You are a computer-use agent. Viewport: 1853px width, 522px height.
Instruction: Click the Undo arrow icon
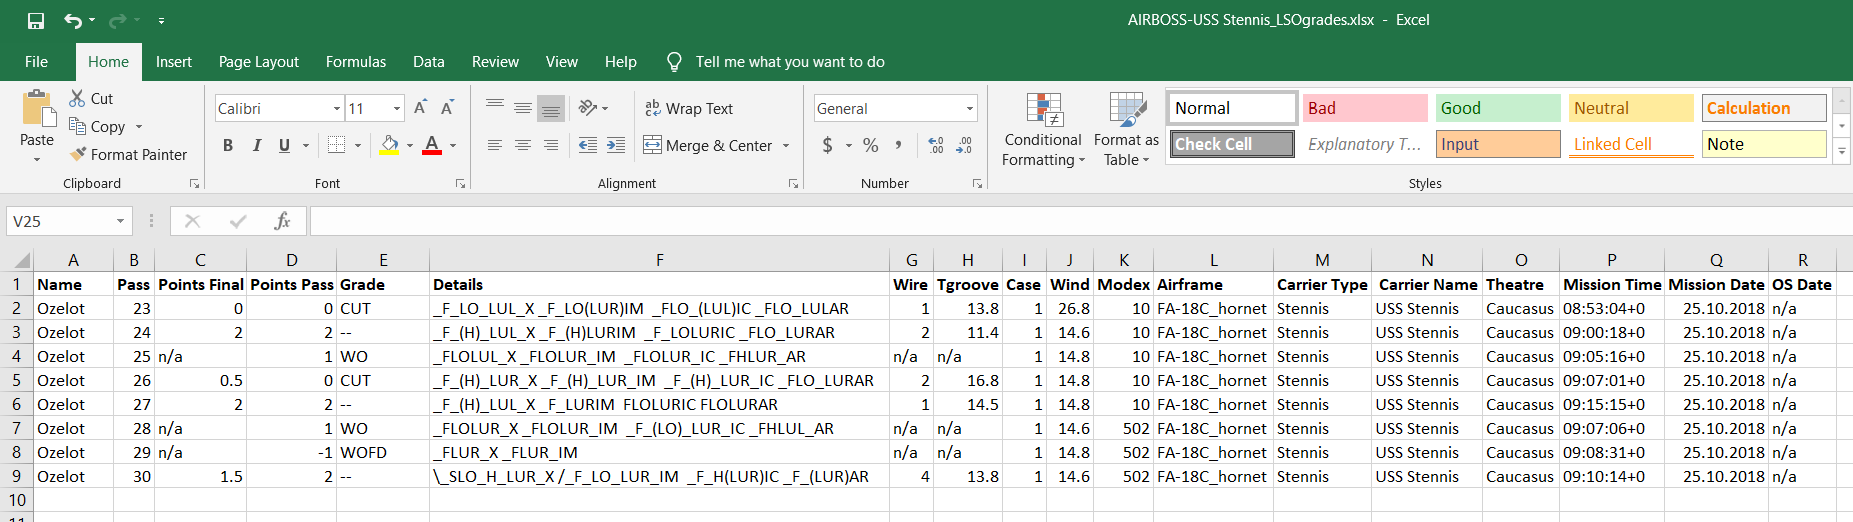click(x=73, y=20)
